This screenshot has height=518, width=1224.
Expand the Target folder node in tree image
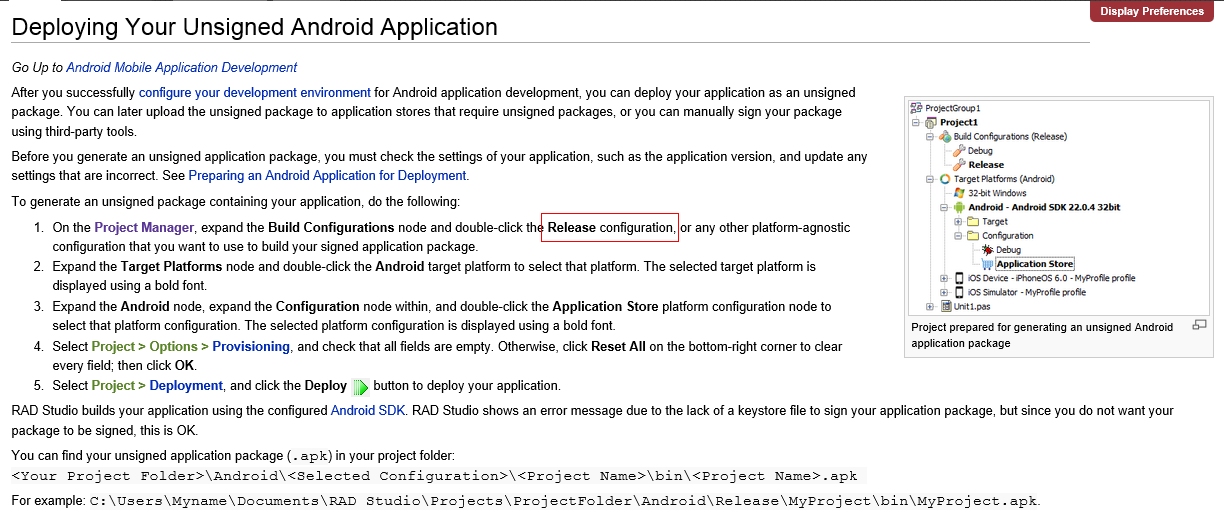click(x=958, y=221)
